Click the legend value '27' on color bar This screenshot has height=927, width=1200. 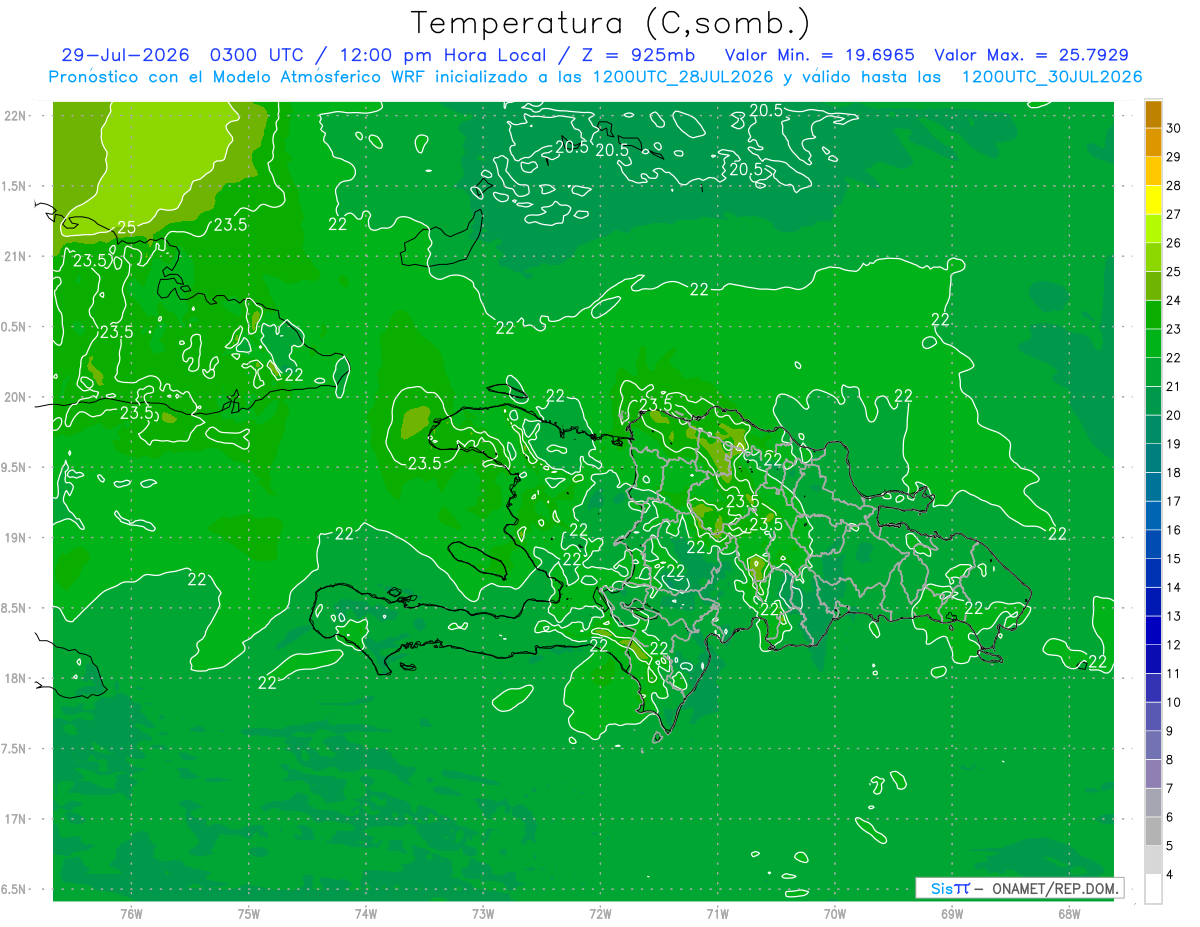tap(1174, 214)
